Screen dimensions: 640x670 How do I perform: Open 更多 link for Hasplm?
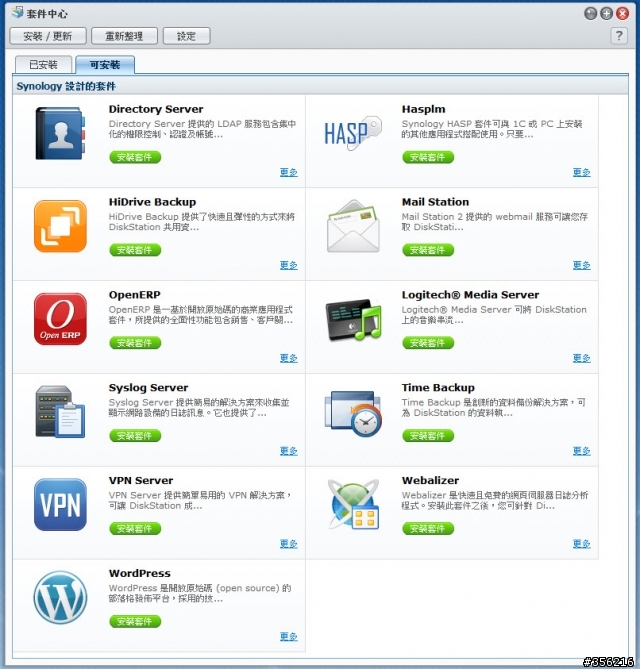pyautogui.click(x=582, y=172)
